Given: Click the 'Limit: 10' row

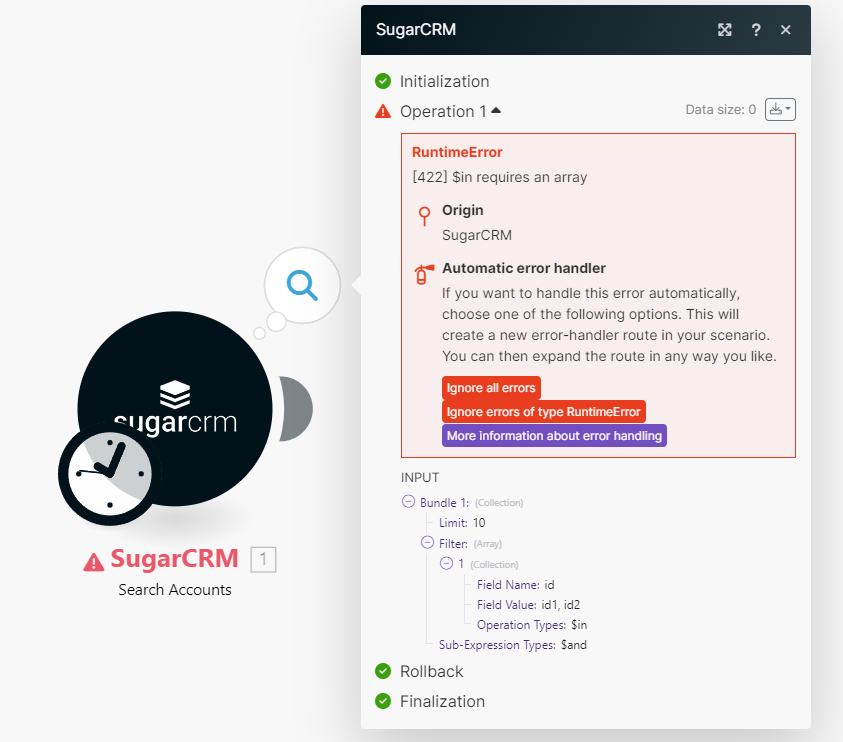Looking at the screenshot, I should pyautogui.click(x=462, y=523).
